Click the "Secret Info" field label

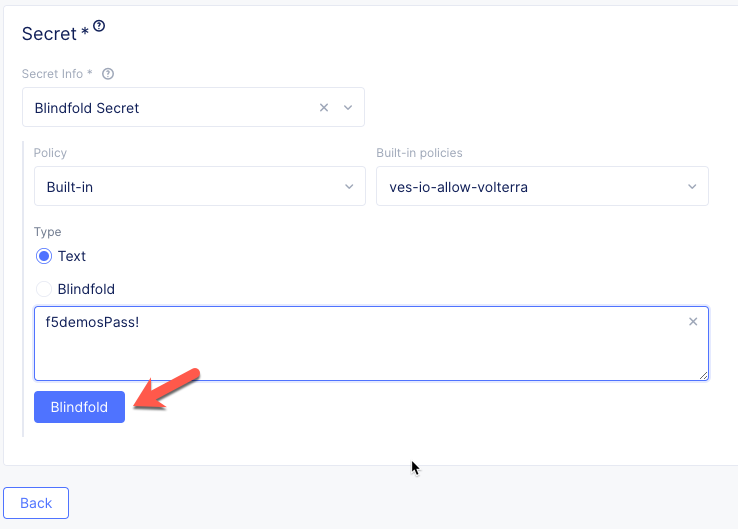pyautogui.click(x=58, y=73)
